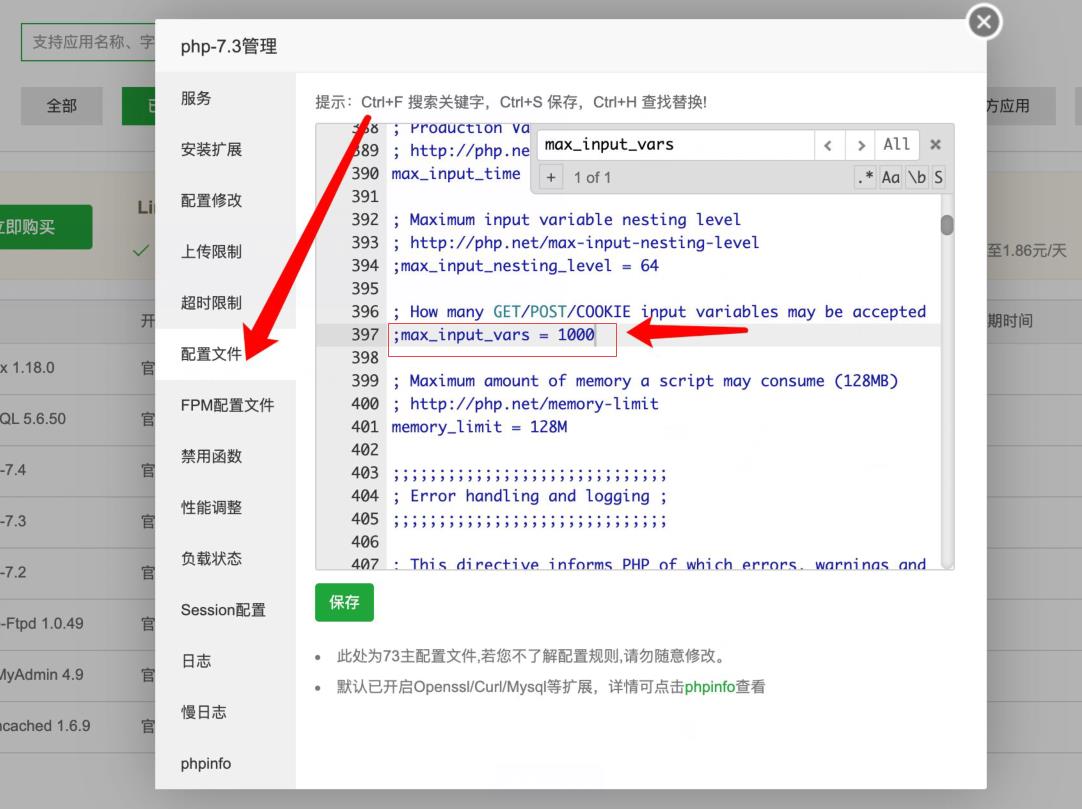Open the phpinfo sidebar tab
The image size is (1082, 809).
(226, 763)
